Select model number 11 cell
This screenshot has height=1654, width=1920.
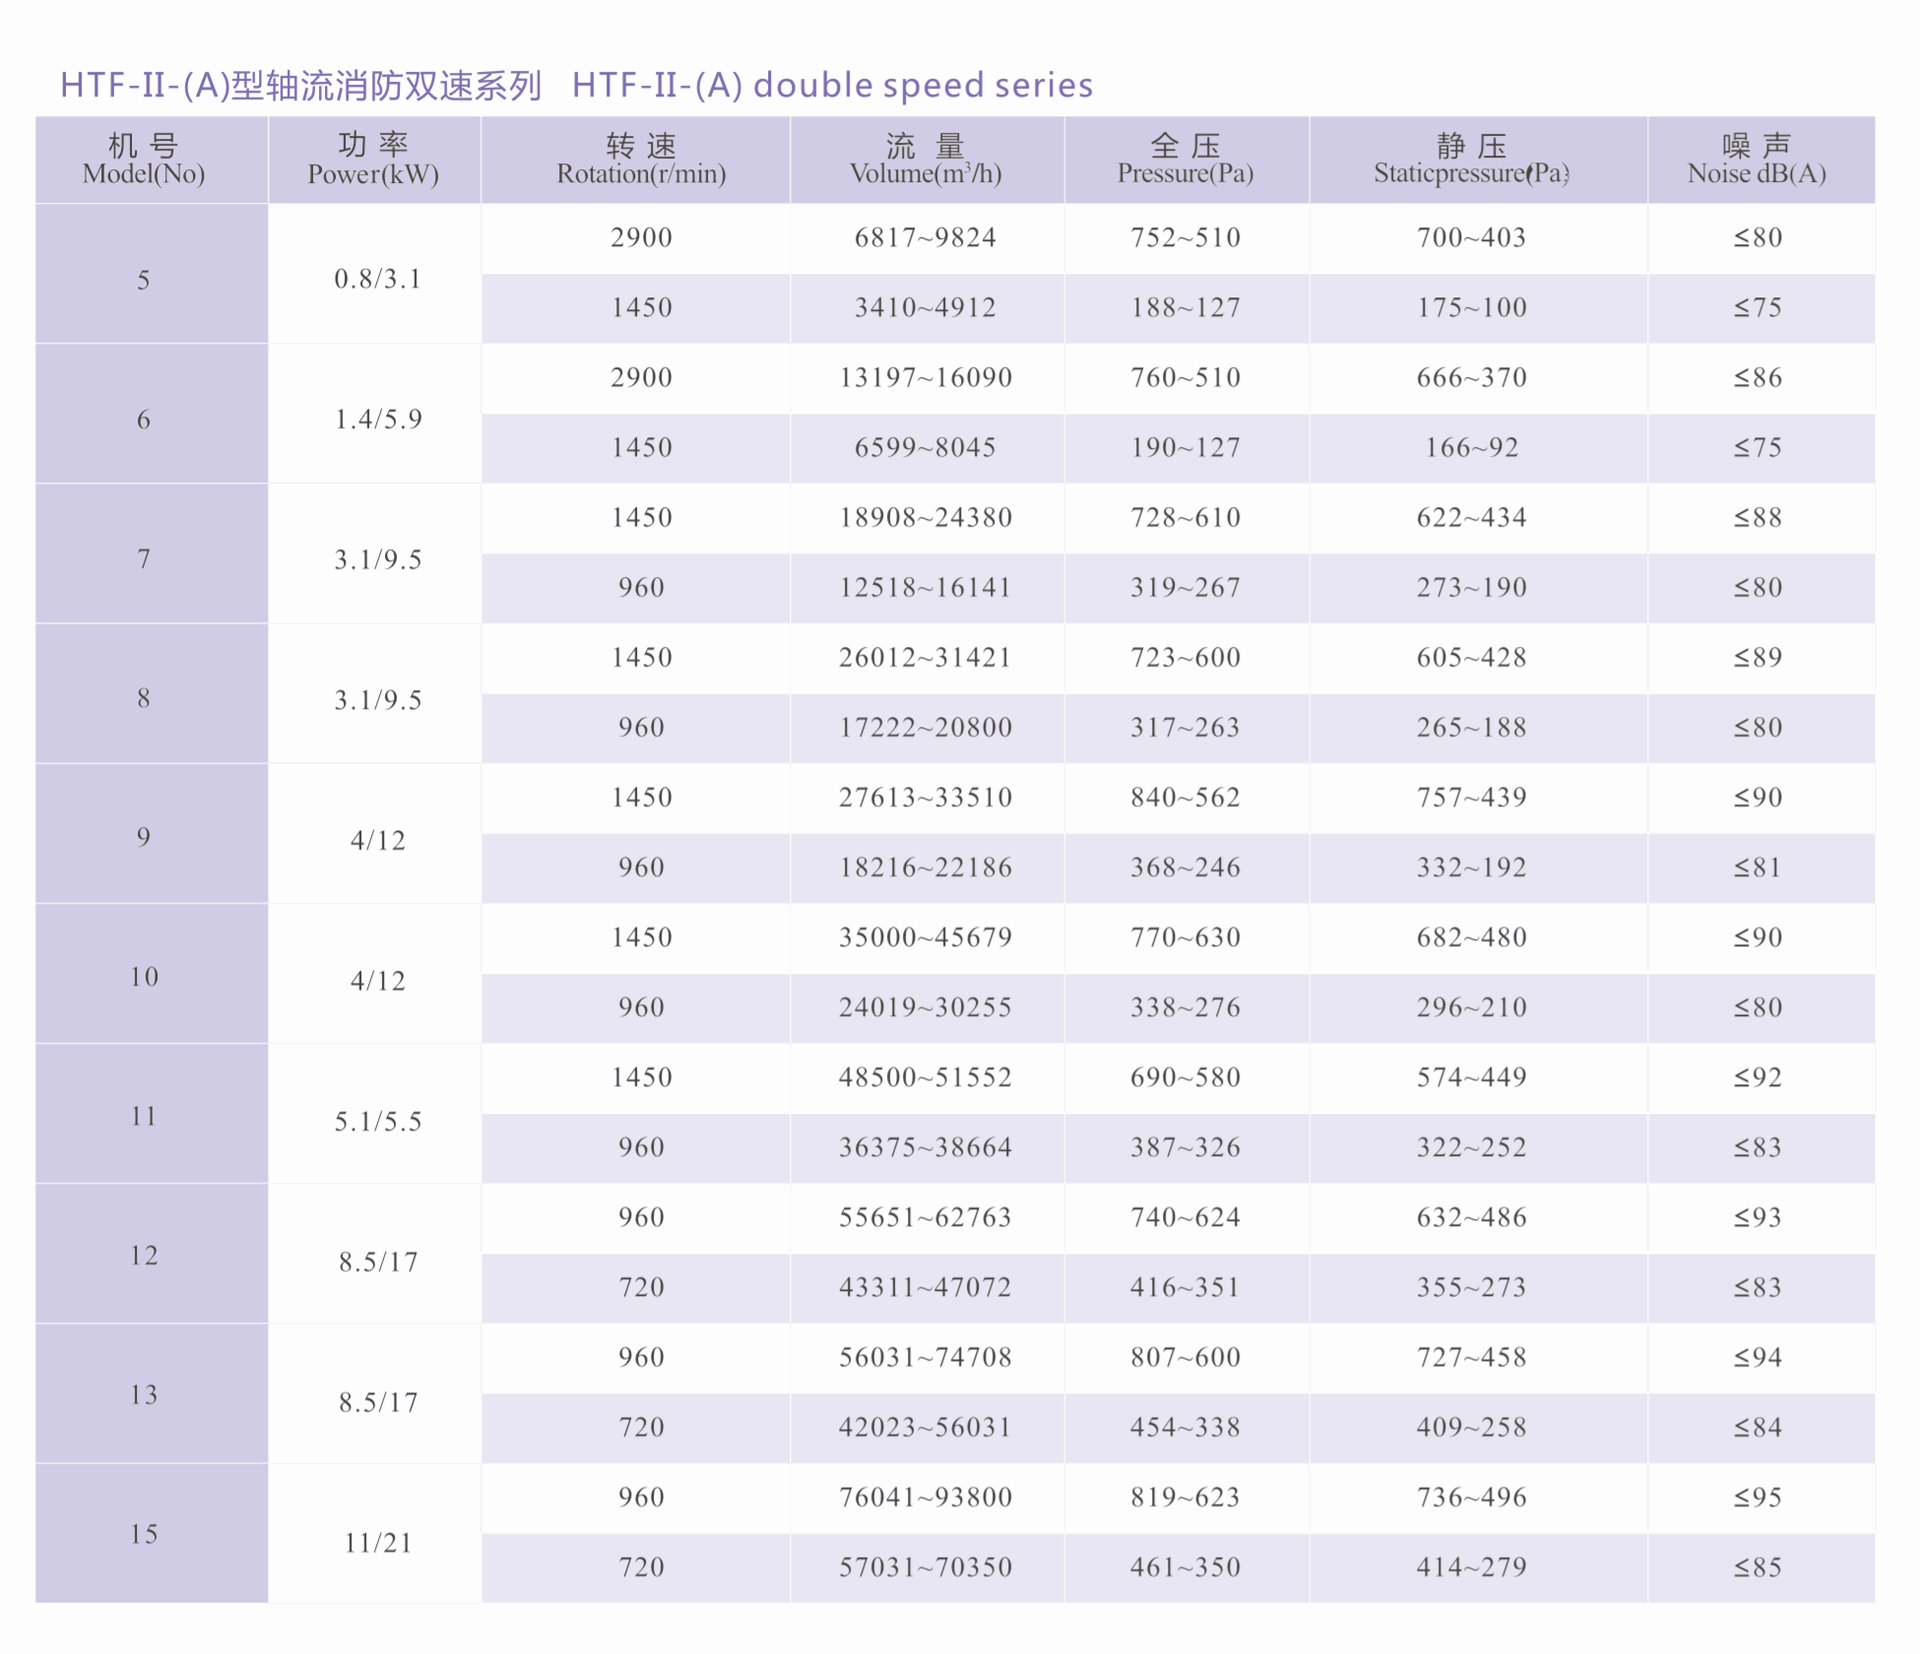click(x=152, y=1114)
